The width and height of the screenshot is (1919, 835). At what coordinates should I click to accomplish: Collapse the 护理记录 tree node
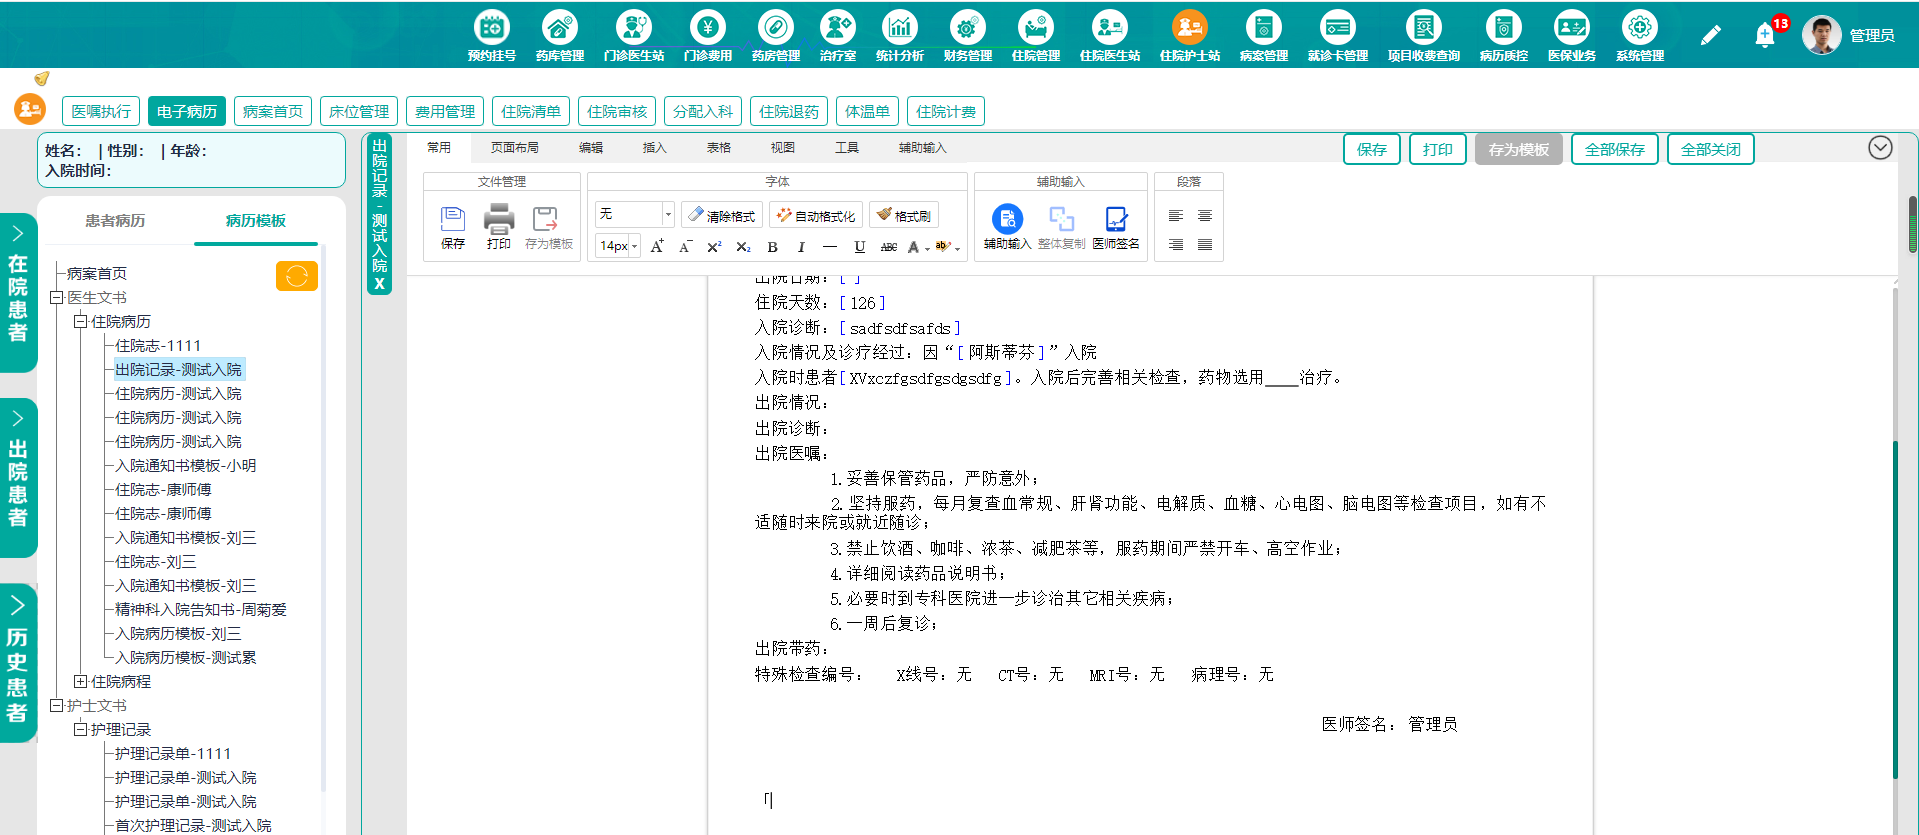tap(81, 730)
